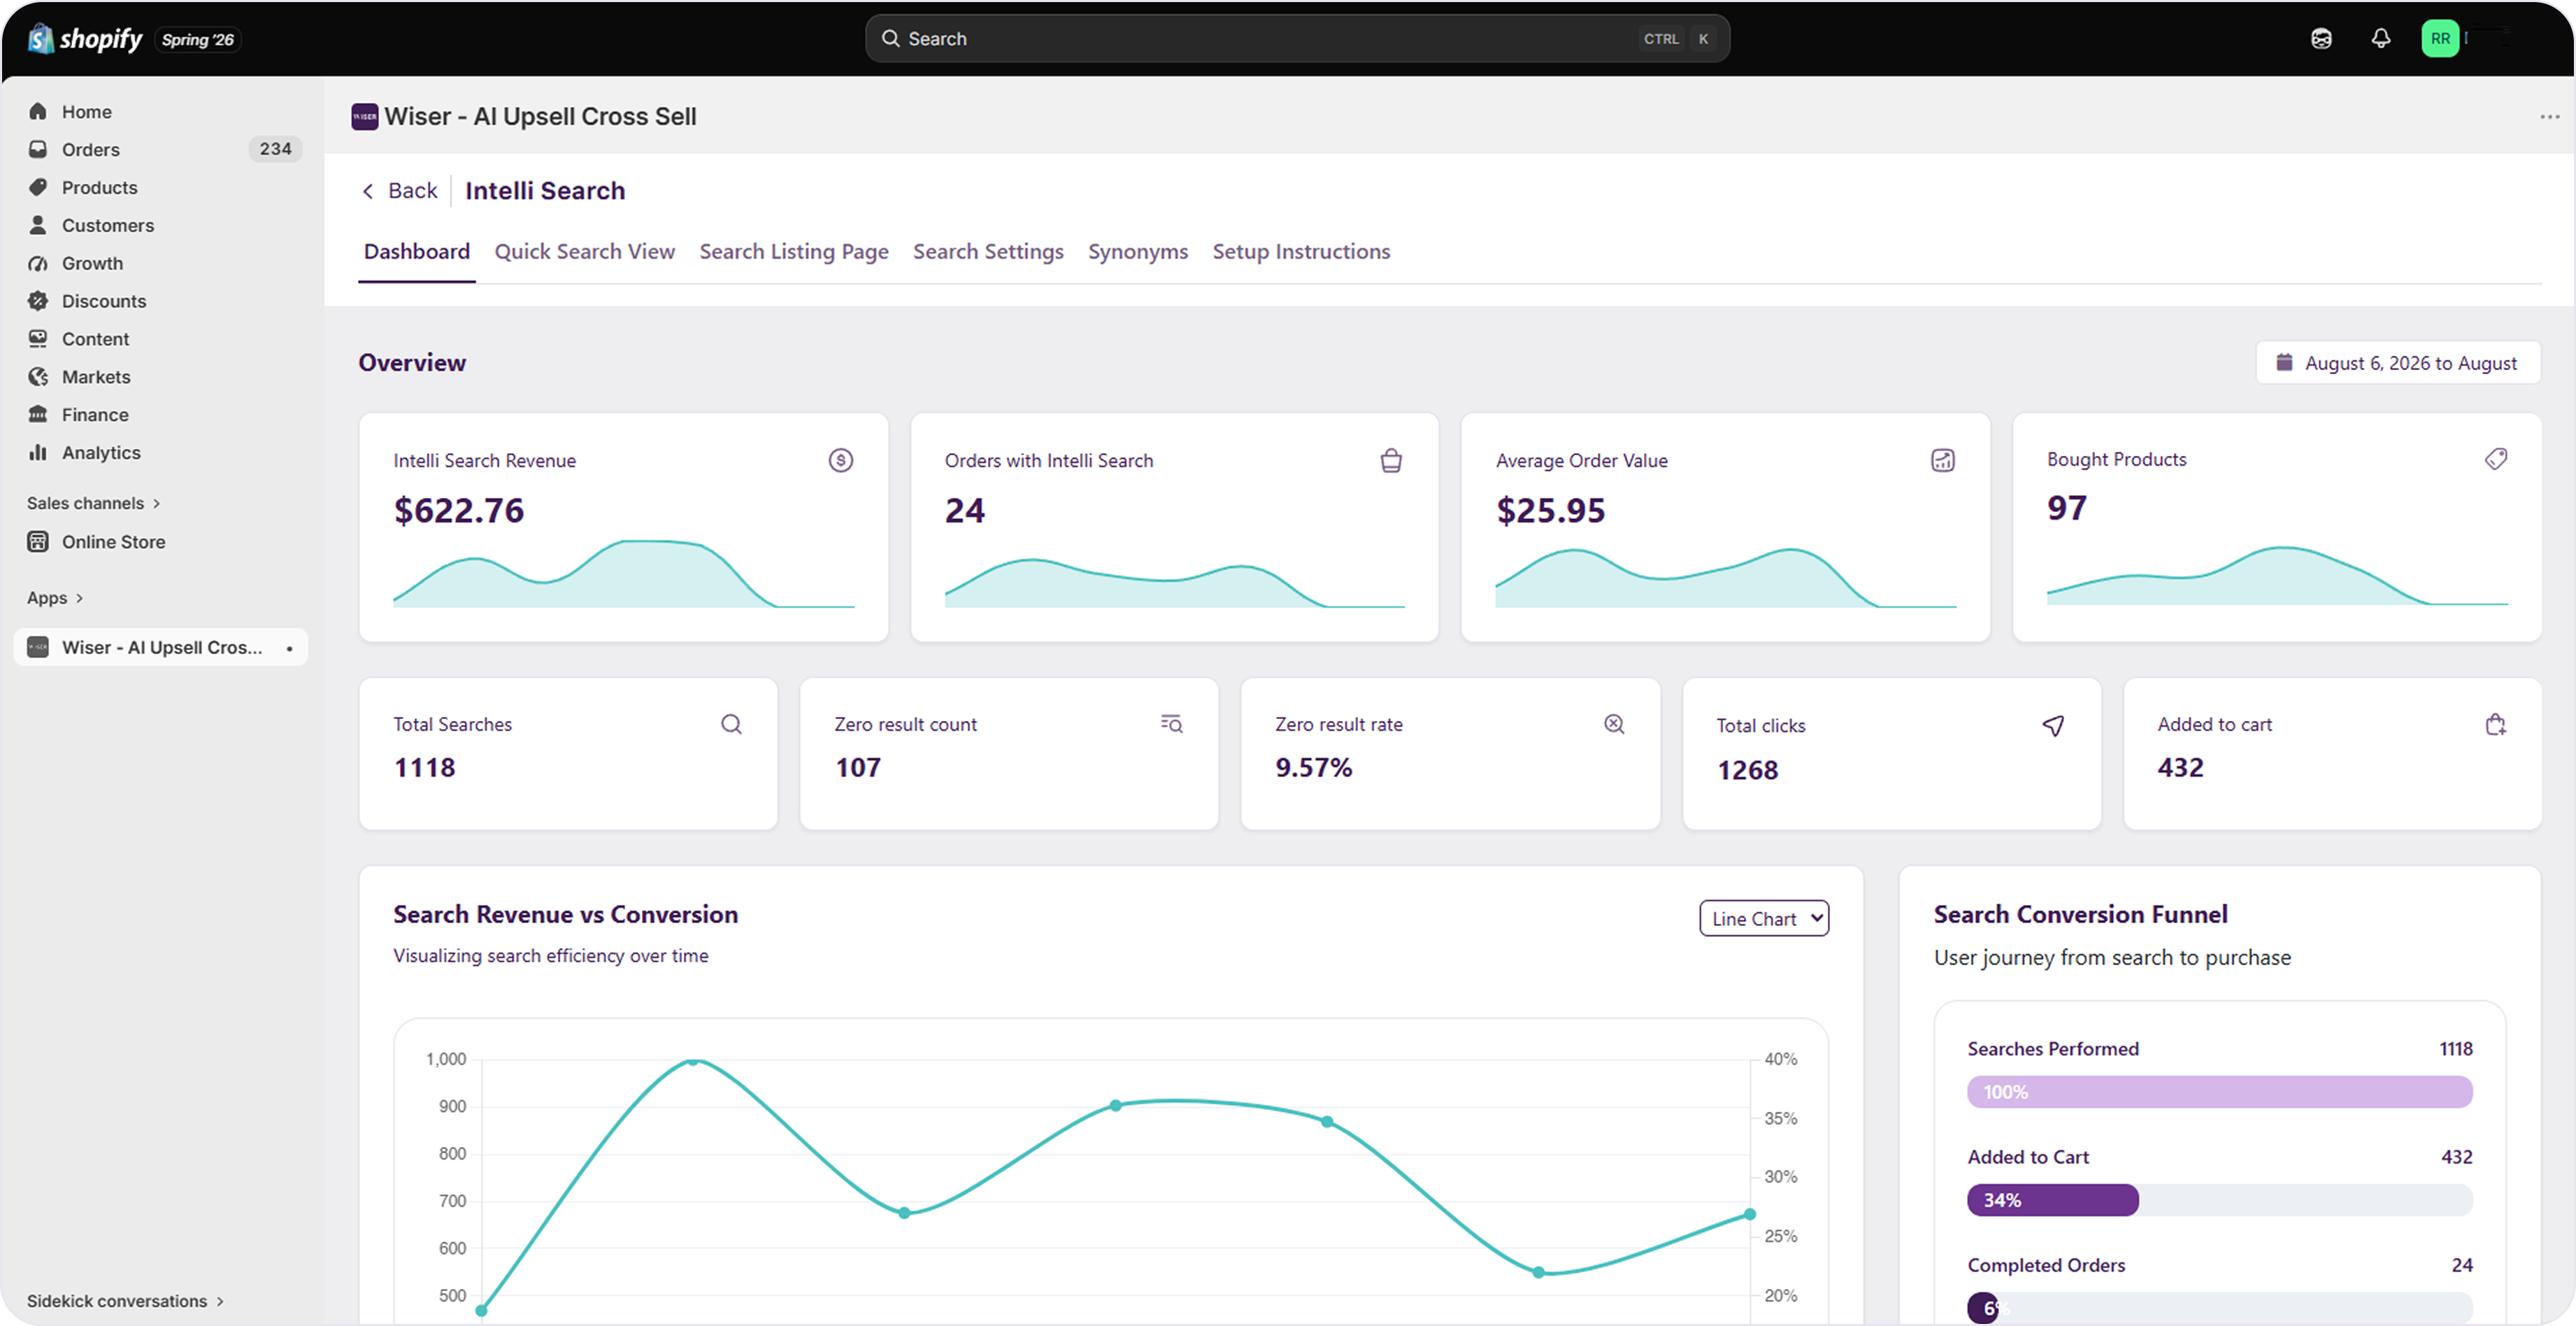Click the Wiser app logo icon
Screen dimensions: 2576x1326
pos(365,117)
